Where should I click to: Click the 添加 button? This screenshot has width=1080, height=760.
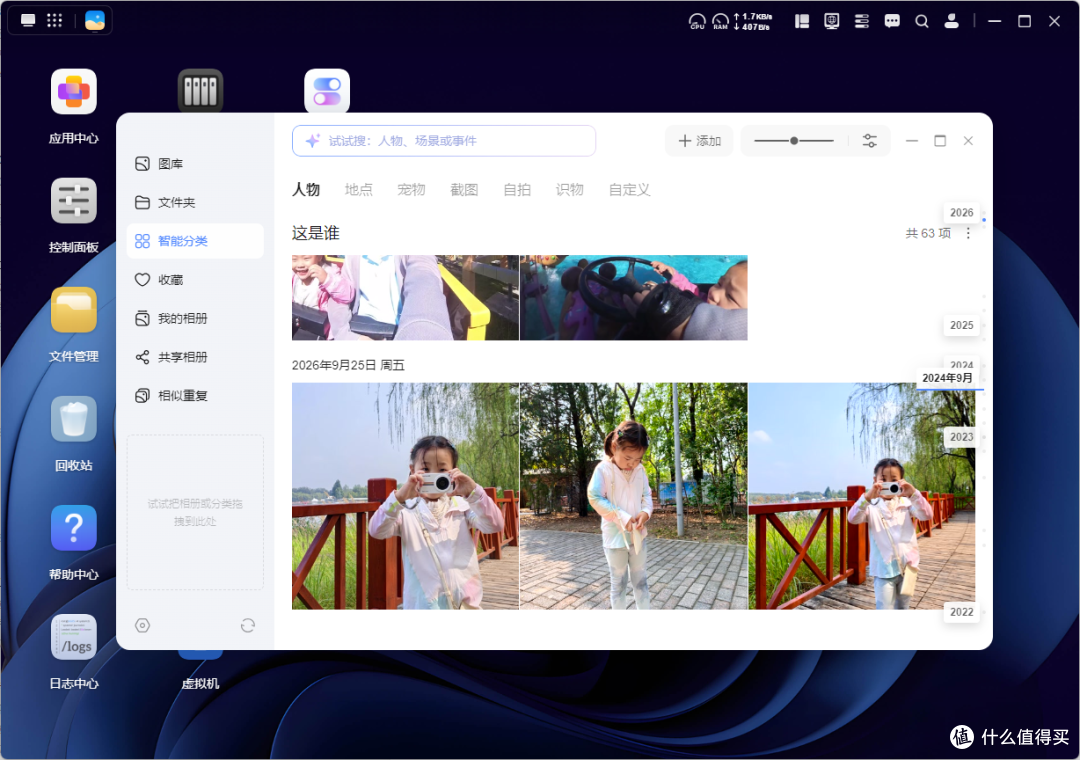tap(699, 141)
